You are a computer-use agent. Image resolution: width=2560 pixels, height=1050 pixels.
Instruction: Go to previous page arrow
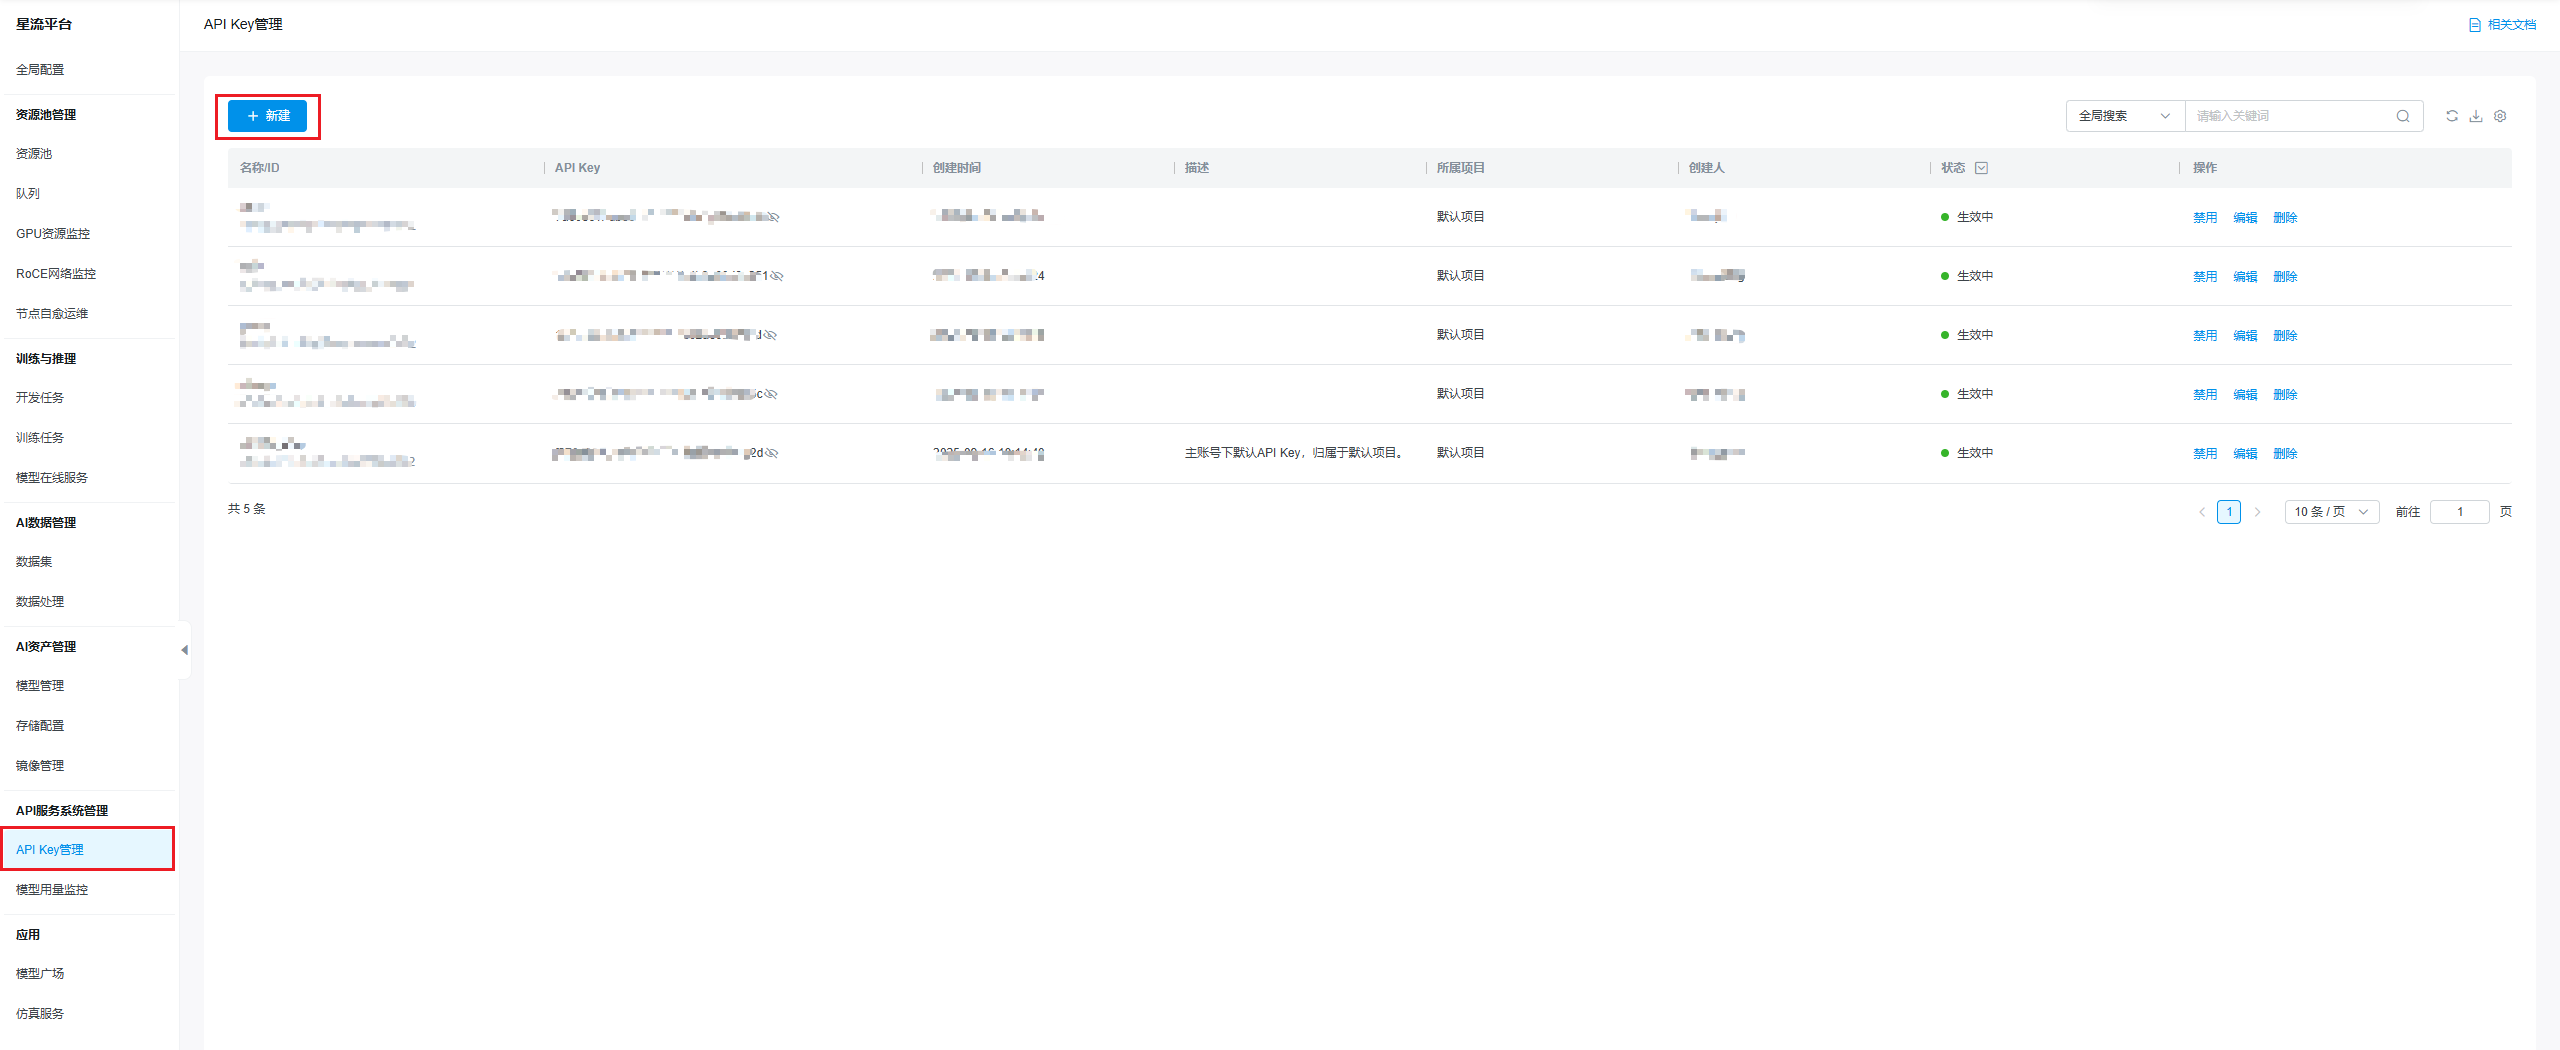pos(2201,512)
